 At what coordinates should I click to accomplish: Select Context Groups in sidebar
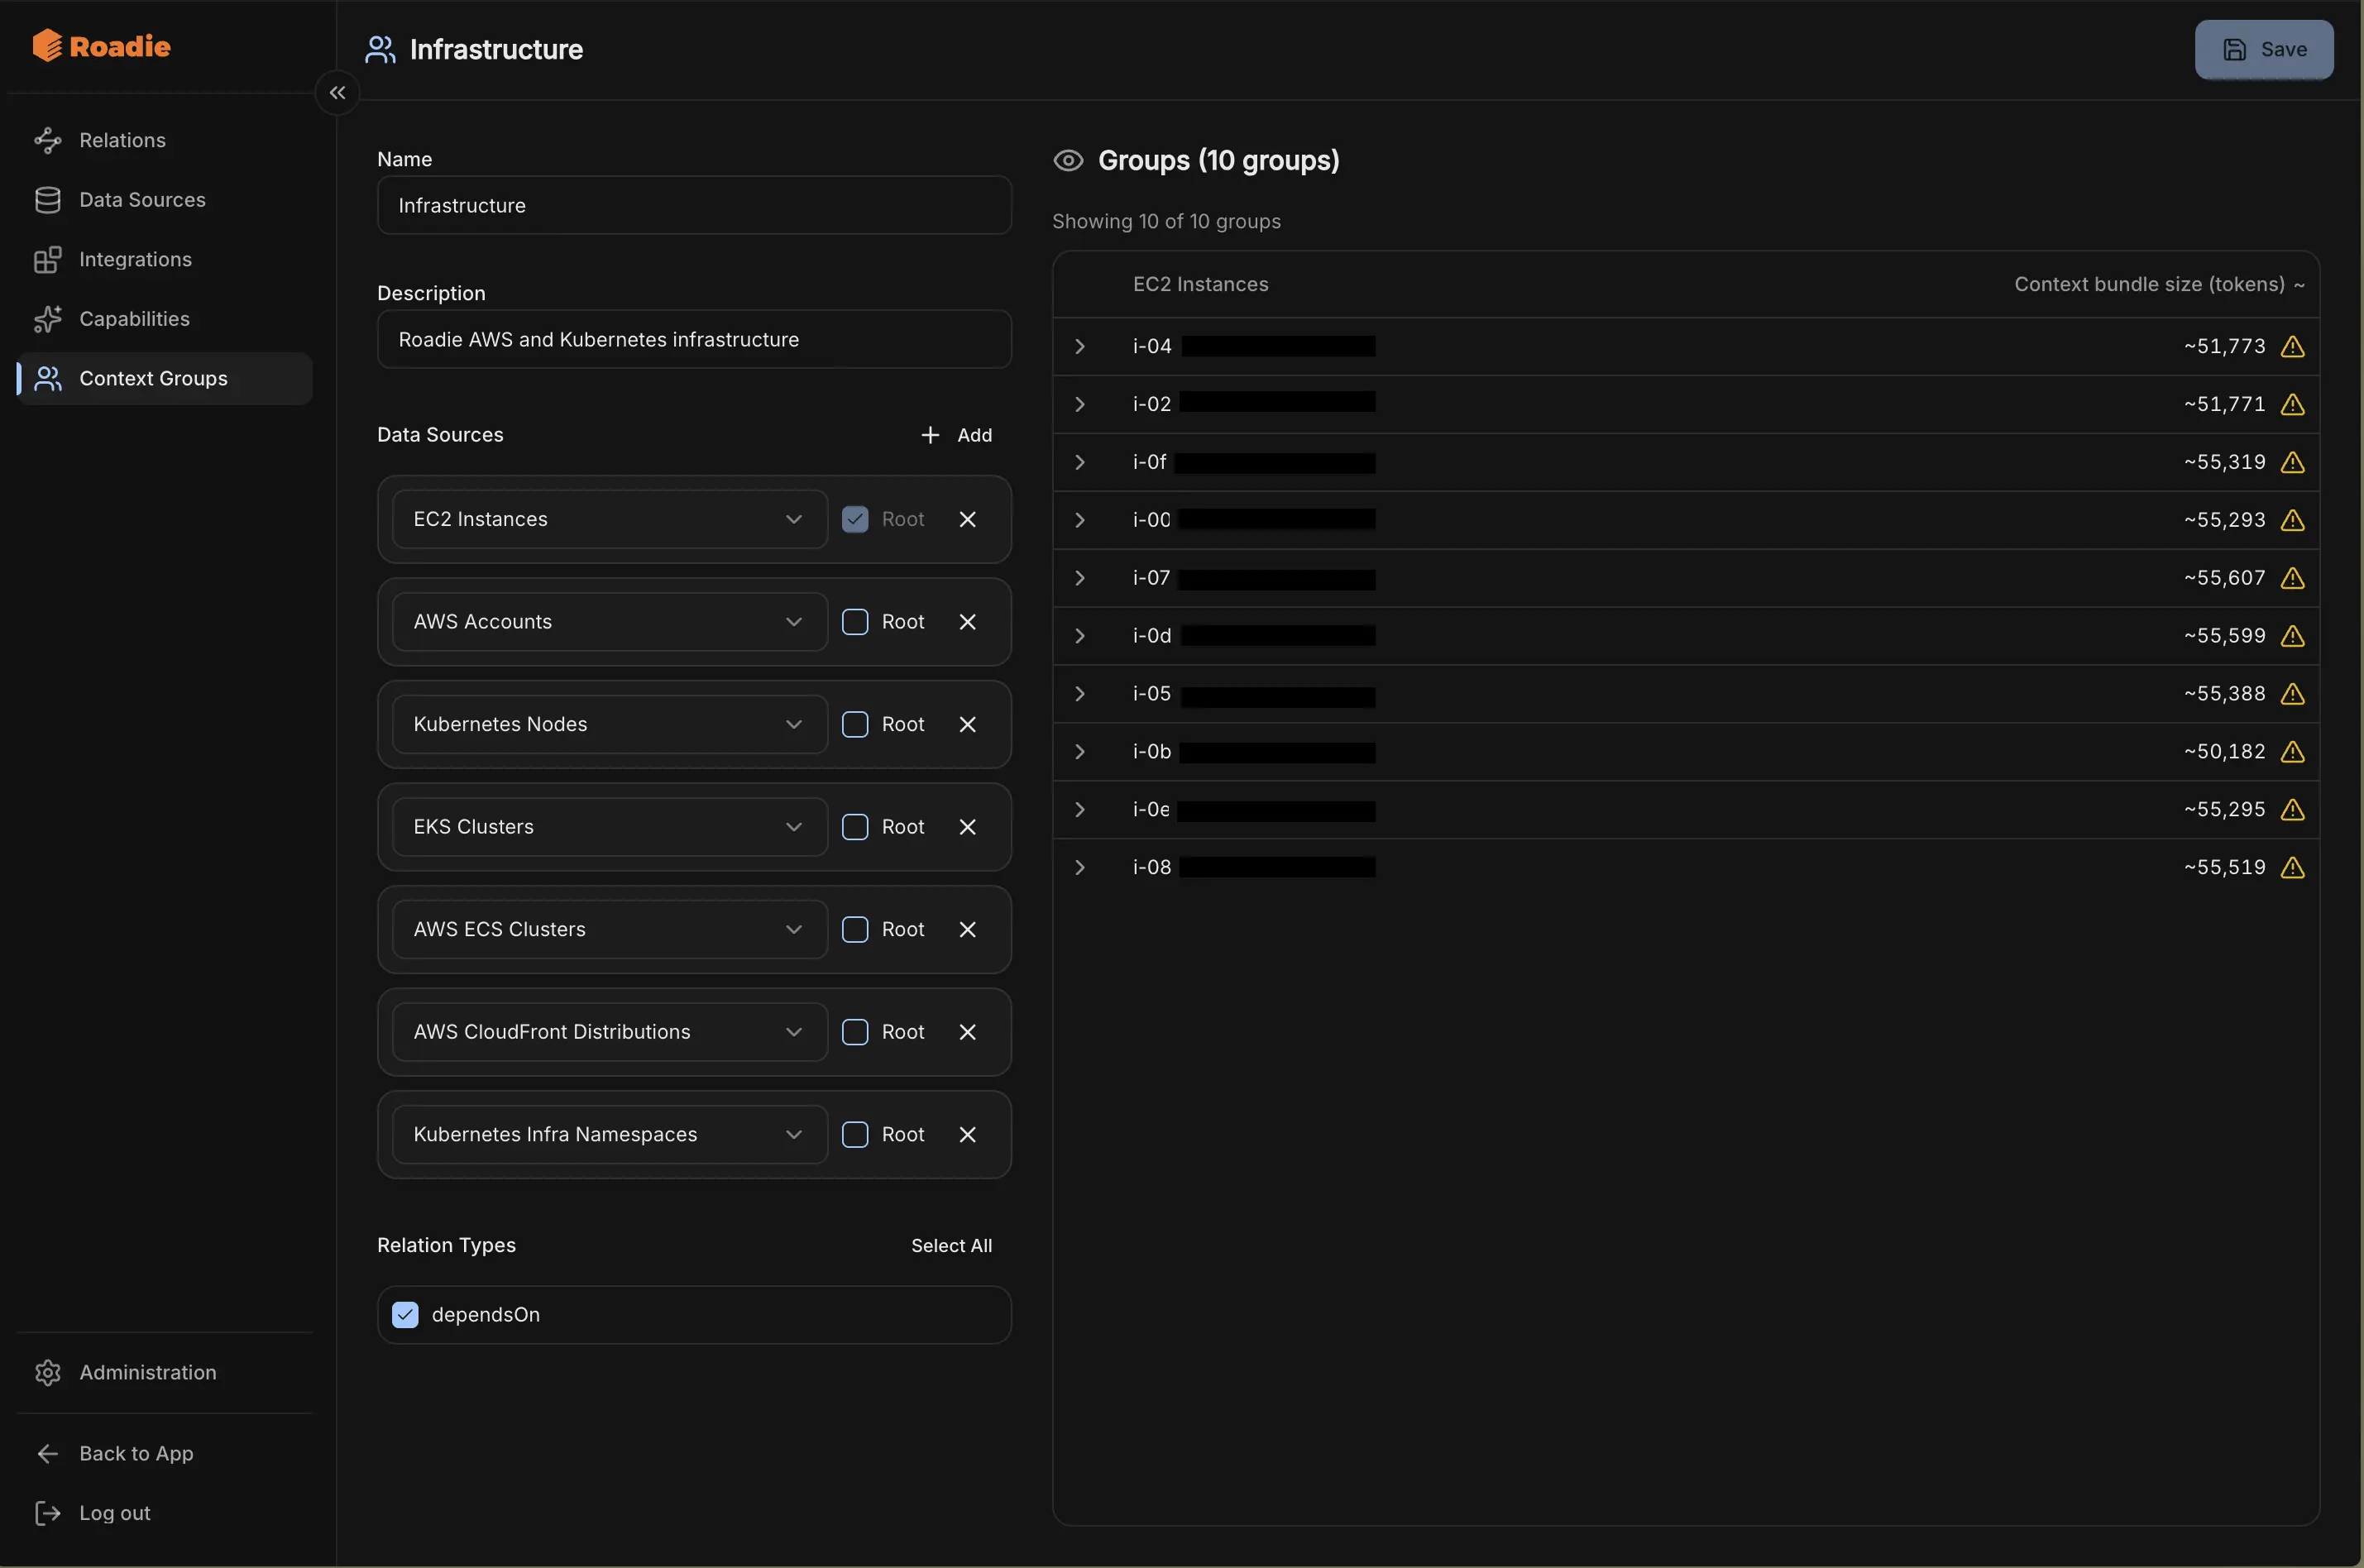click(x=164, y=378)
